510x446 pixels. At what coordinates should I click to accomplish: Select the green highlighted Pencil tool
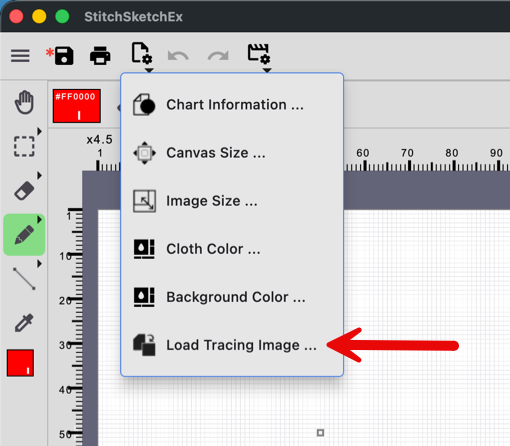[24, 235]
